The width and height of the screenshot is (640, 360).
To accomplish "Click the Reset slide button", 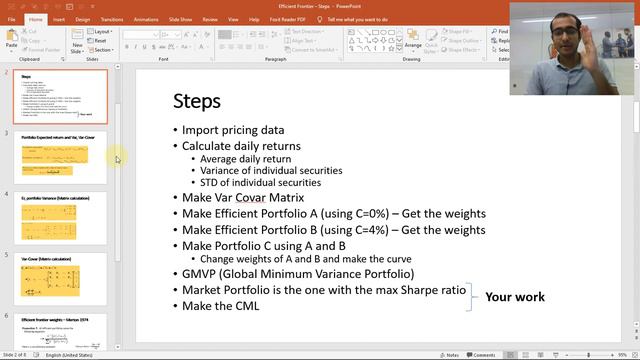I will pyautogui.click(x=97, y=41).
